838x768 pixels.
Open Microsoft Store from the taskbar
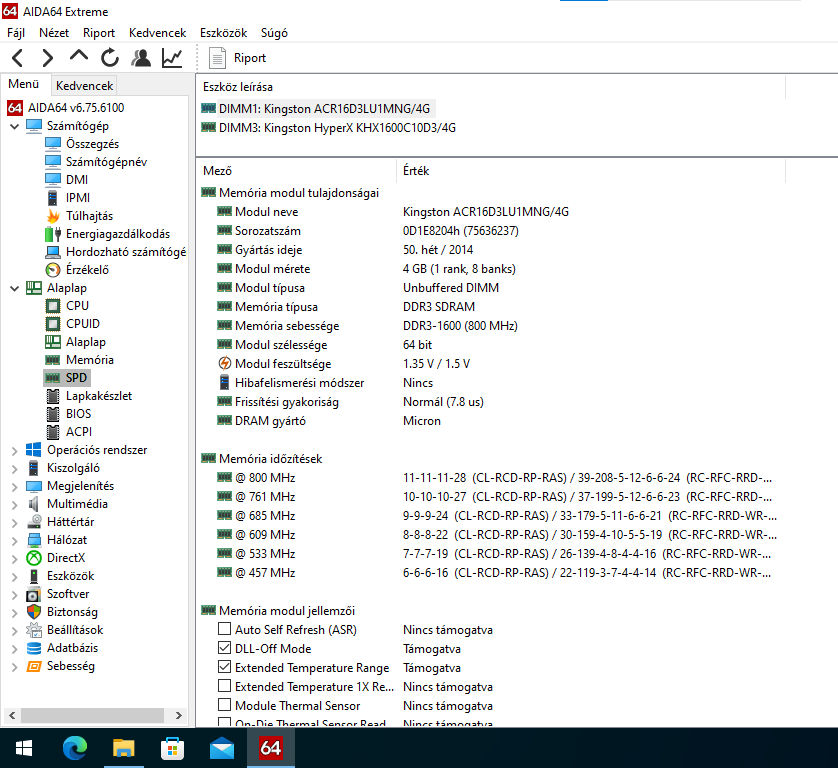(x=173, y=748)
